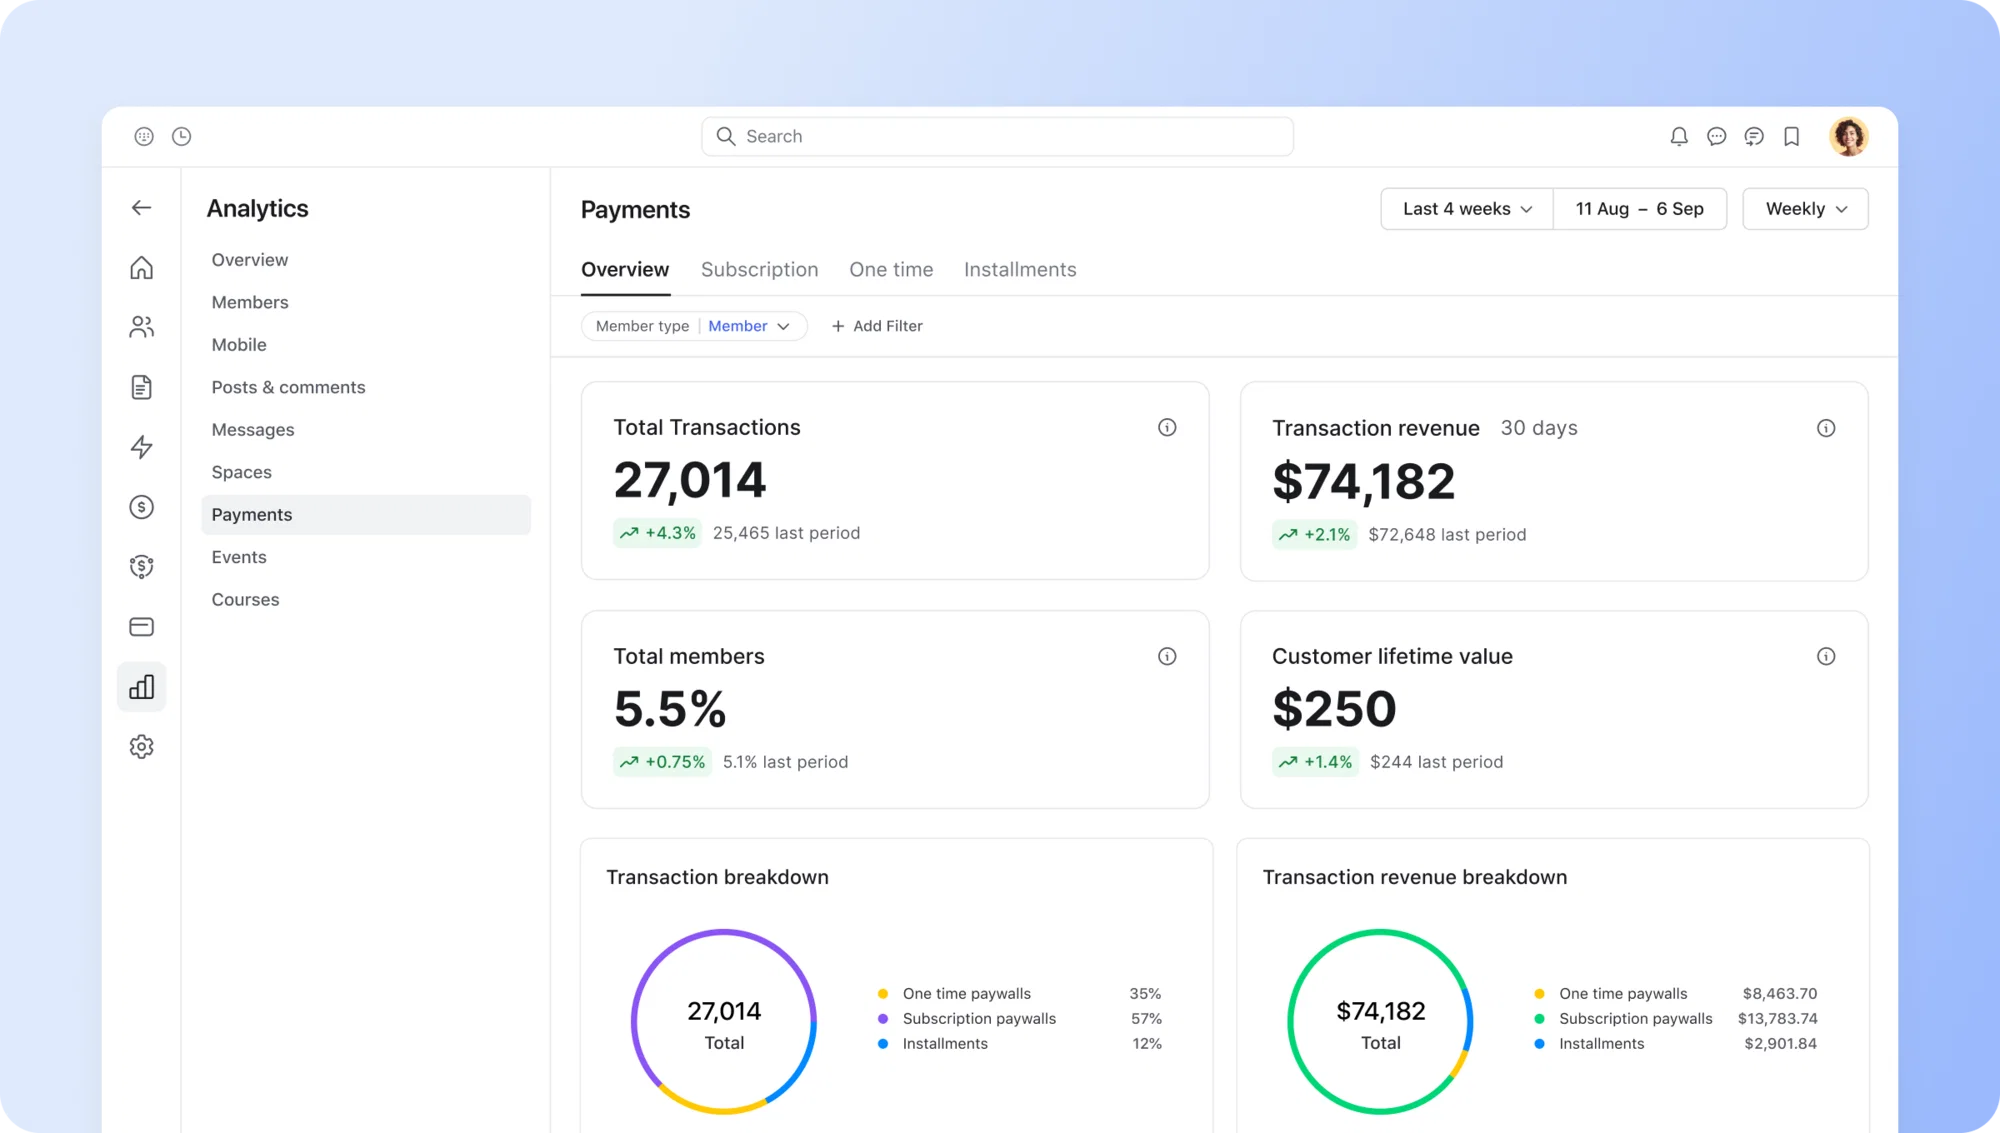Image resolution: width=2000 pixels, height=1133 pixels.
Task: Open Overview in Analytics menu
Action: pyautogui.click(x=250, y=260)
